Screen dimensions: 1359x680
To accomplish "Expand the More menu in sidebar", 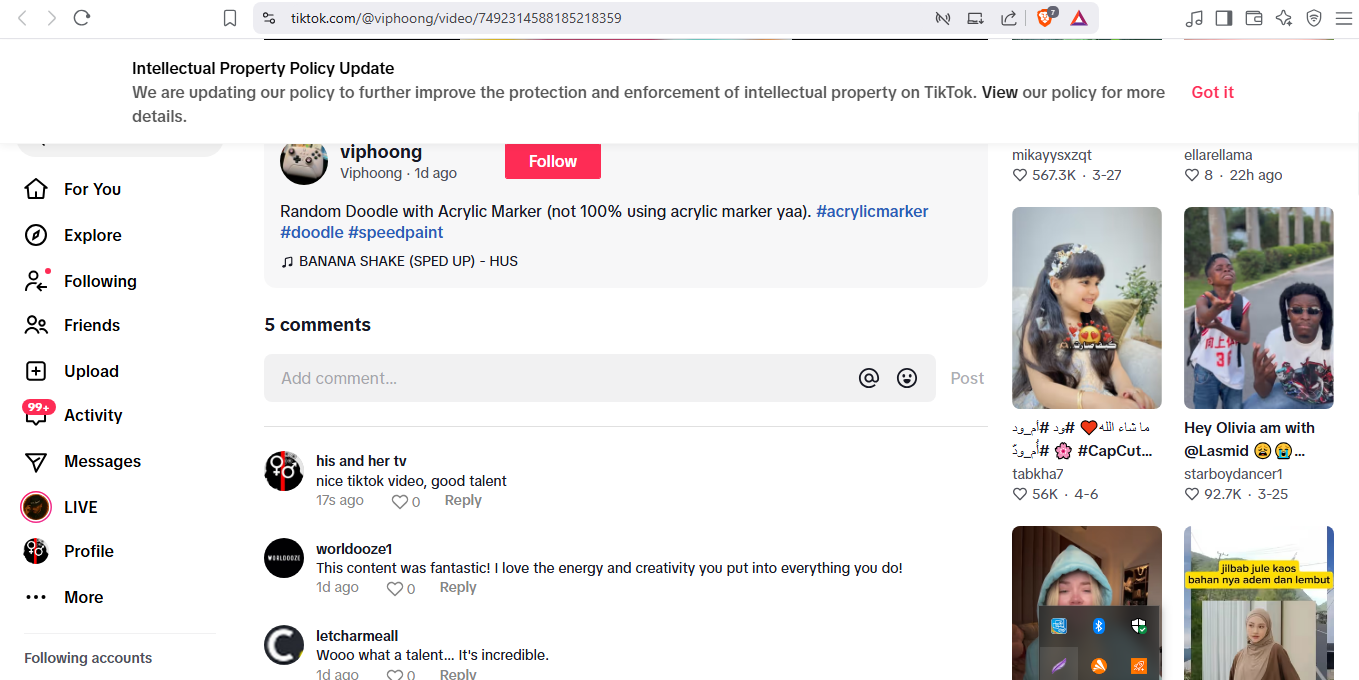I will coord(84,597).
